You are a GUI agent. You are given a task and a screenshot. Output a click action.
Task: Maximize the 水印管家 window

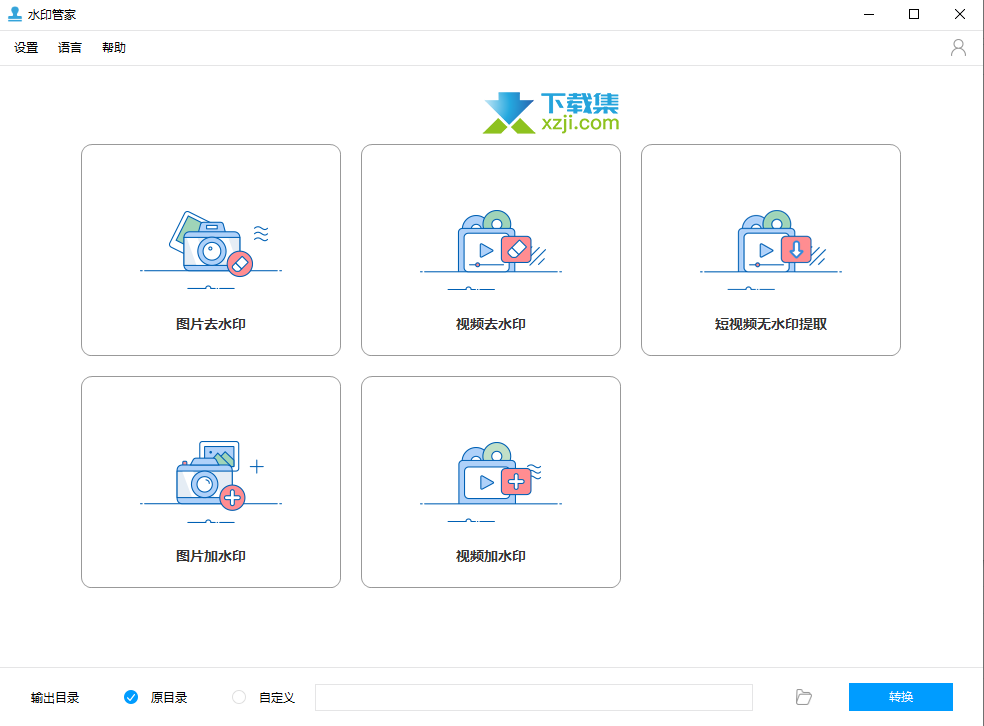click(x=913, y=14)
